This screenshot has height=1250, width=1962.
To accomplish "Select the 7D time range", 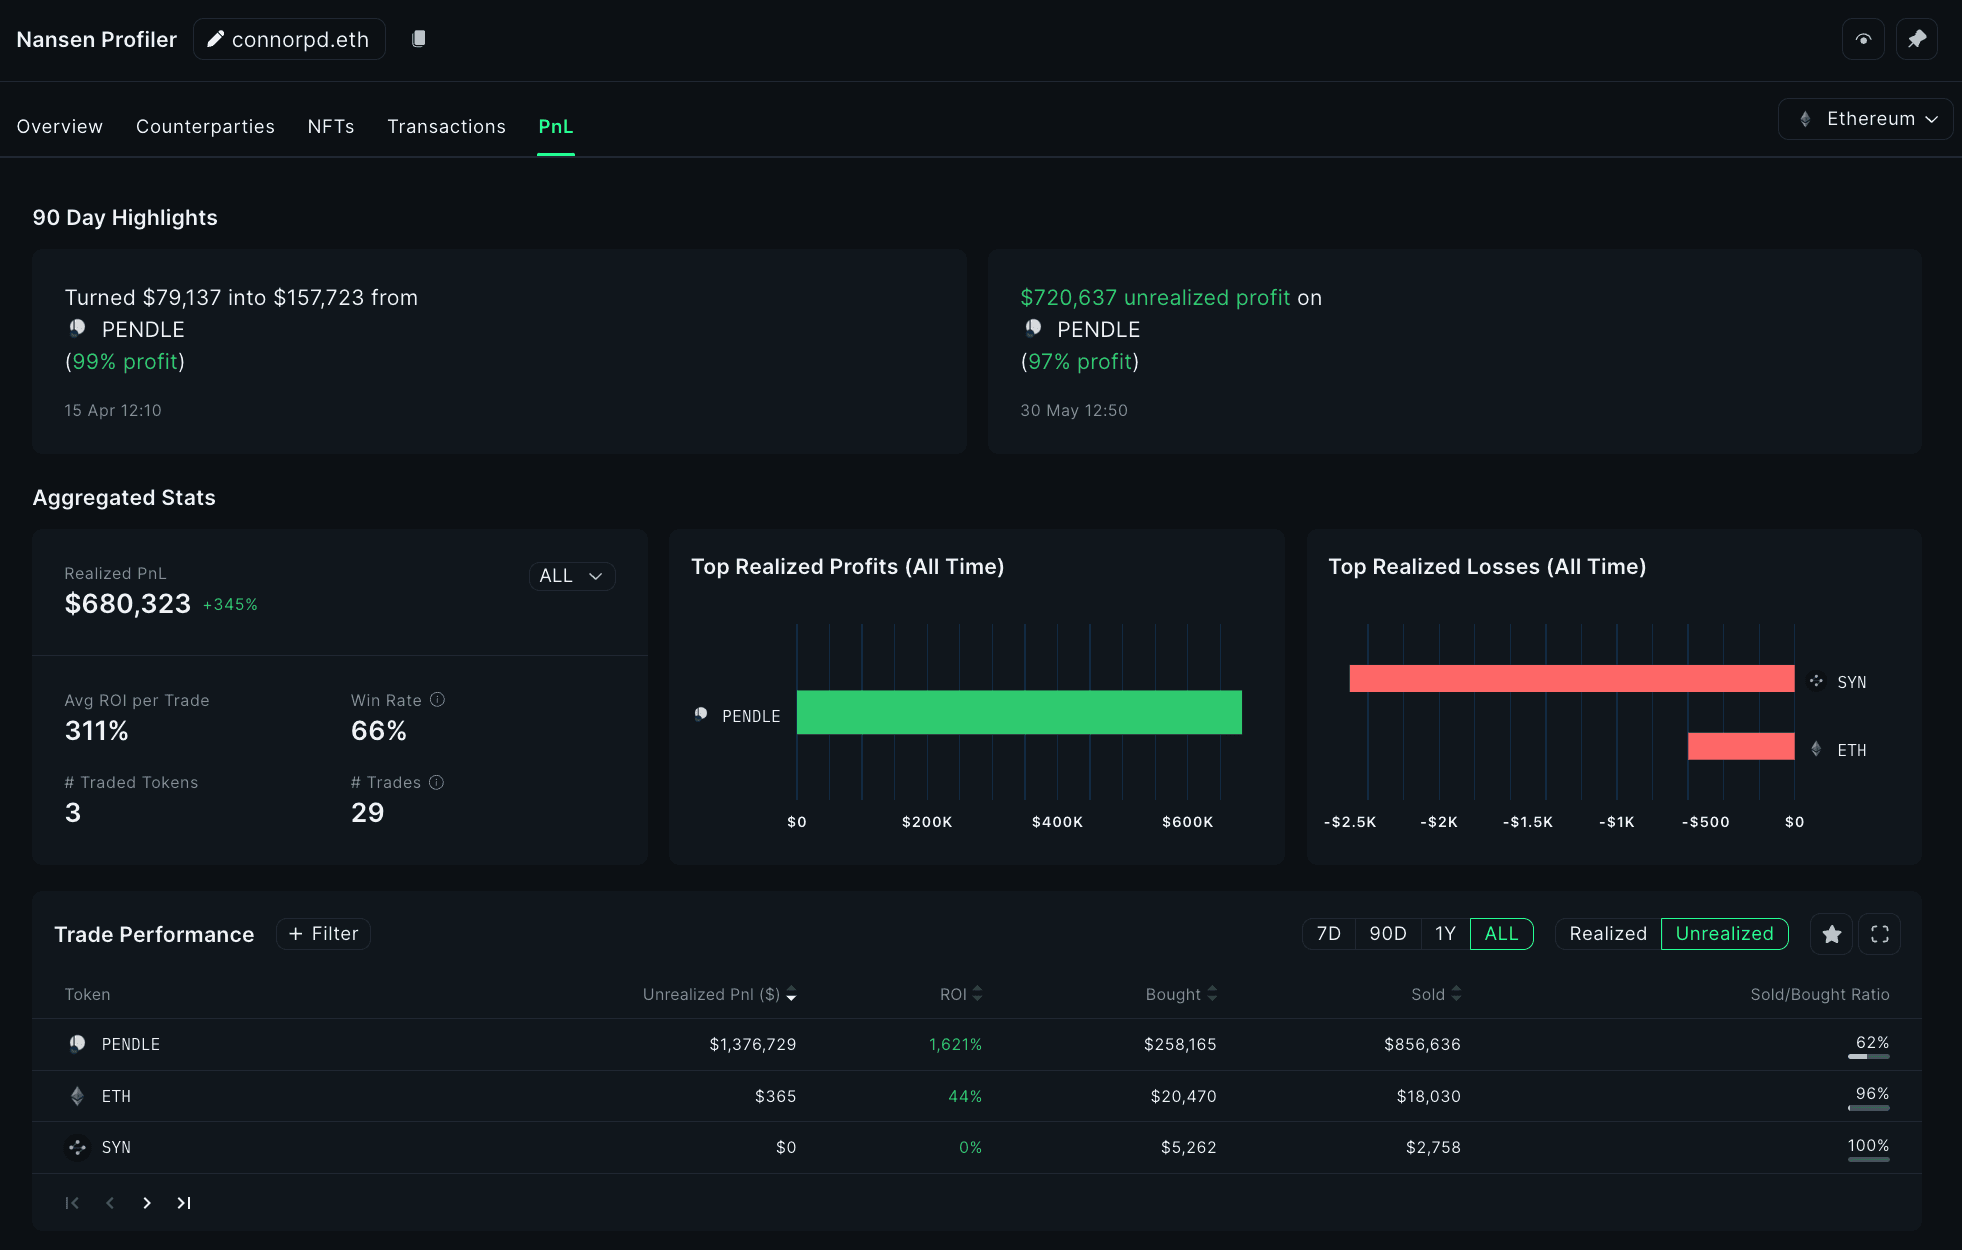I will pos(1328,934).
